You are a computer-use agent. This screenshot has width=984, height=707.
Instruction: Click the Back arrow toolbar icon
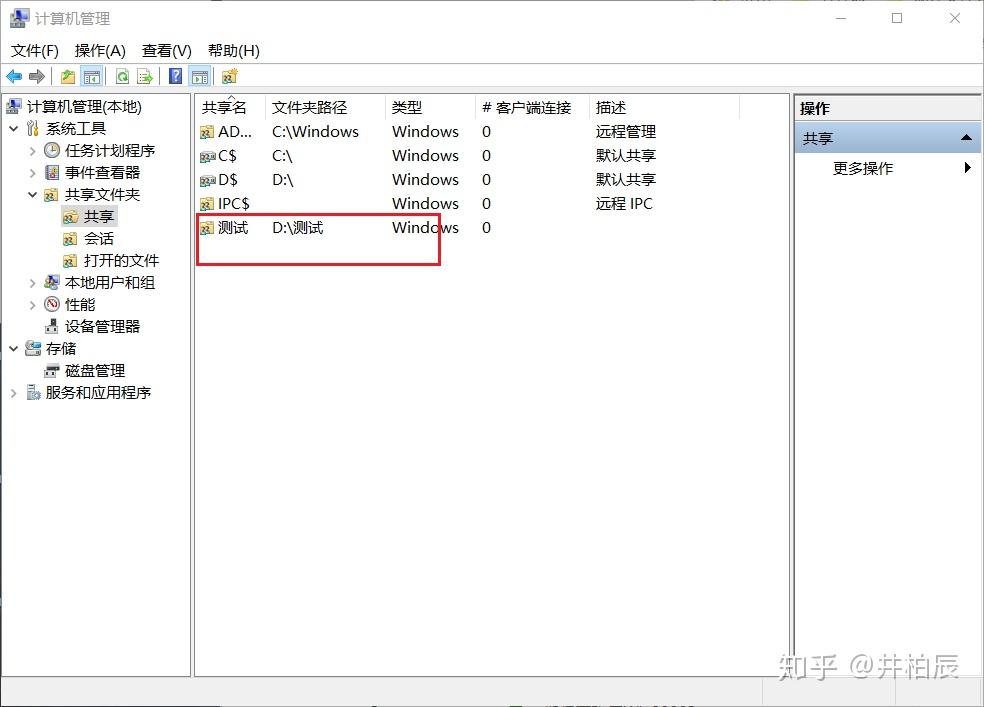click(x=14, y=77)
